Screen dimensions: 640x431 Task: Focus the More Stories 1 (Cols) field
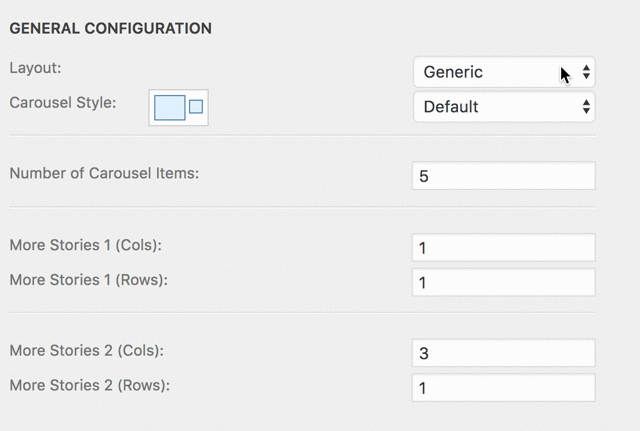[504, 248]
